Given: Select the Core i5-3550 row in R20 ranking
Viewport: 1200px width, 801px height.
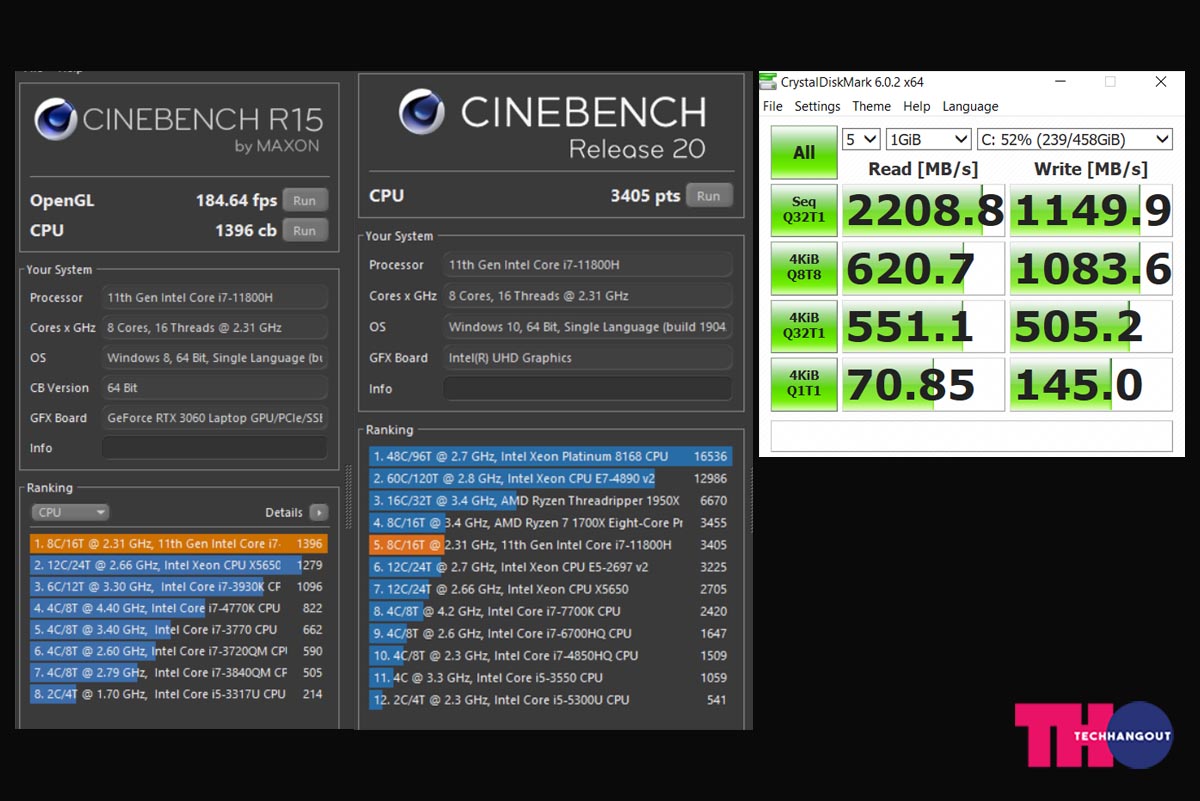Looking at the screenshot, I should pos(550,678).
